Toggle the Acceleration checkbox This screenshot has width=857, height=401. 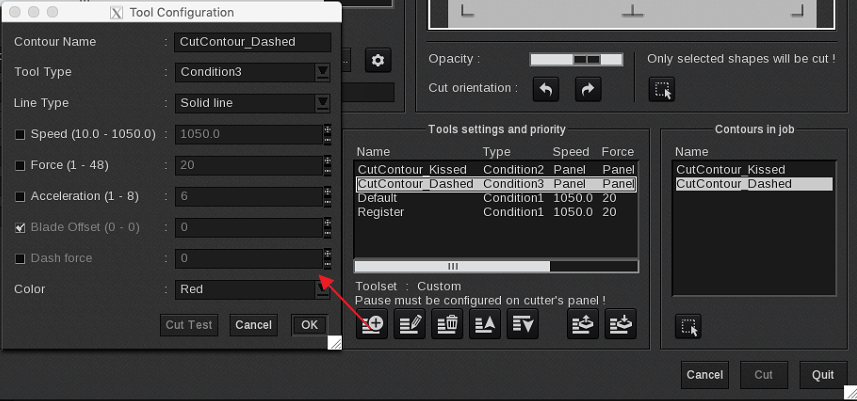pos(20,197)
